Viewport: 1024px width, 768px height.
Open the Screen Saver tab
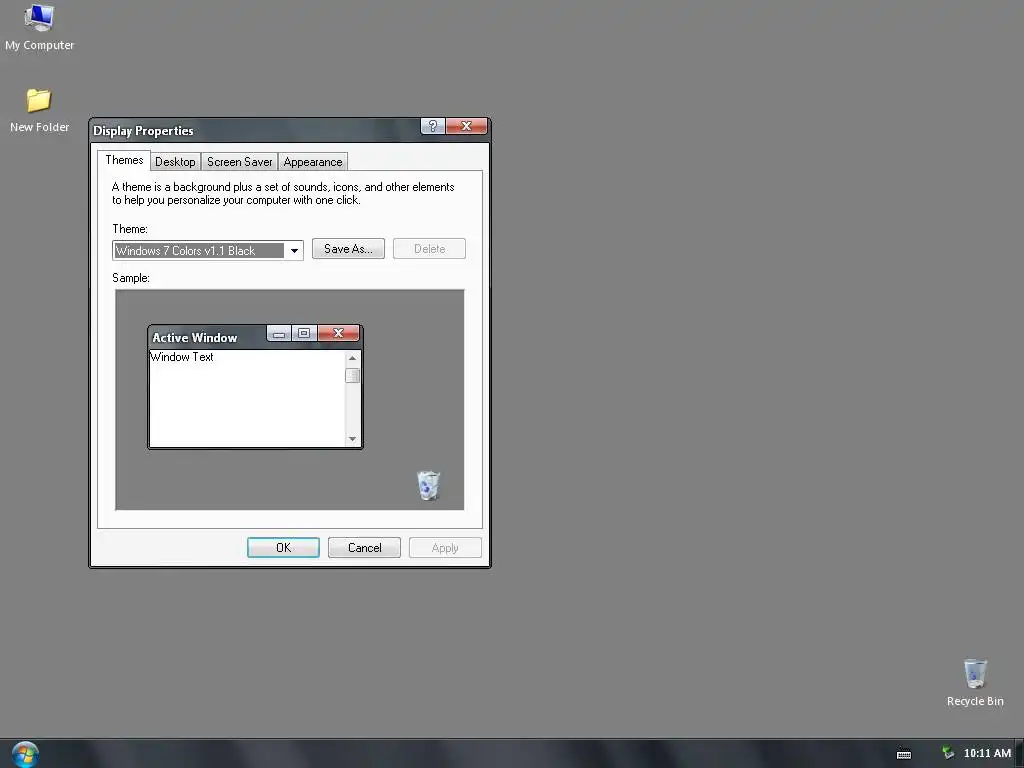pyautogui.click(x=239, y=162)
